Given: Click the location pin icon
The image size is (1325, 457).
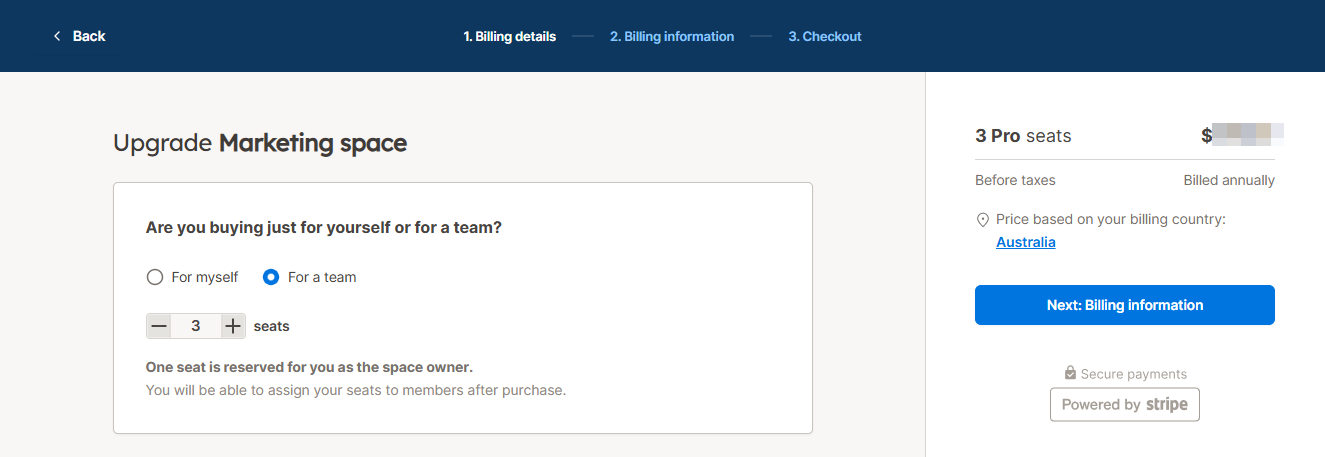Looking at the screenshot, I should click(x=983, y=220).
